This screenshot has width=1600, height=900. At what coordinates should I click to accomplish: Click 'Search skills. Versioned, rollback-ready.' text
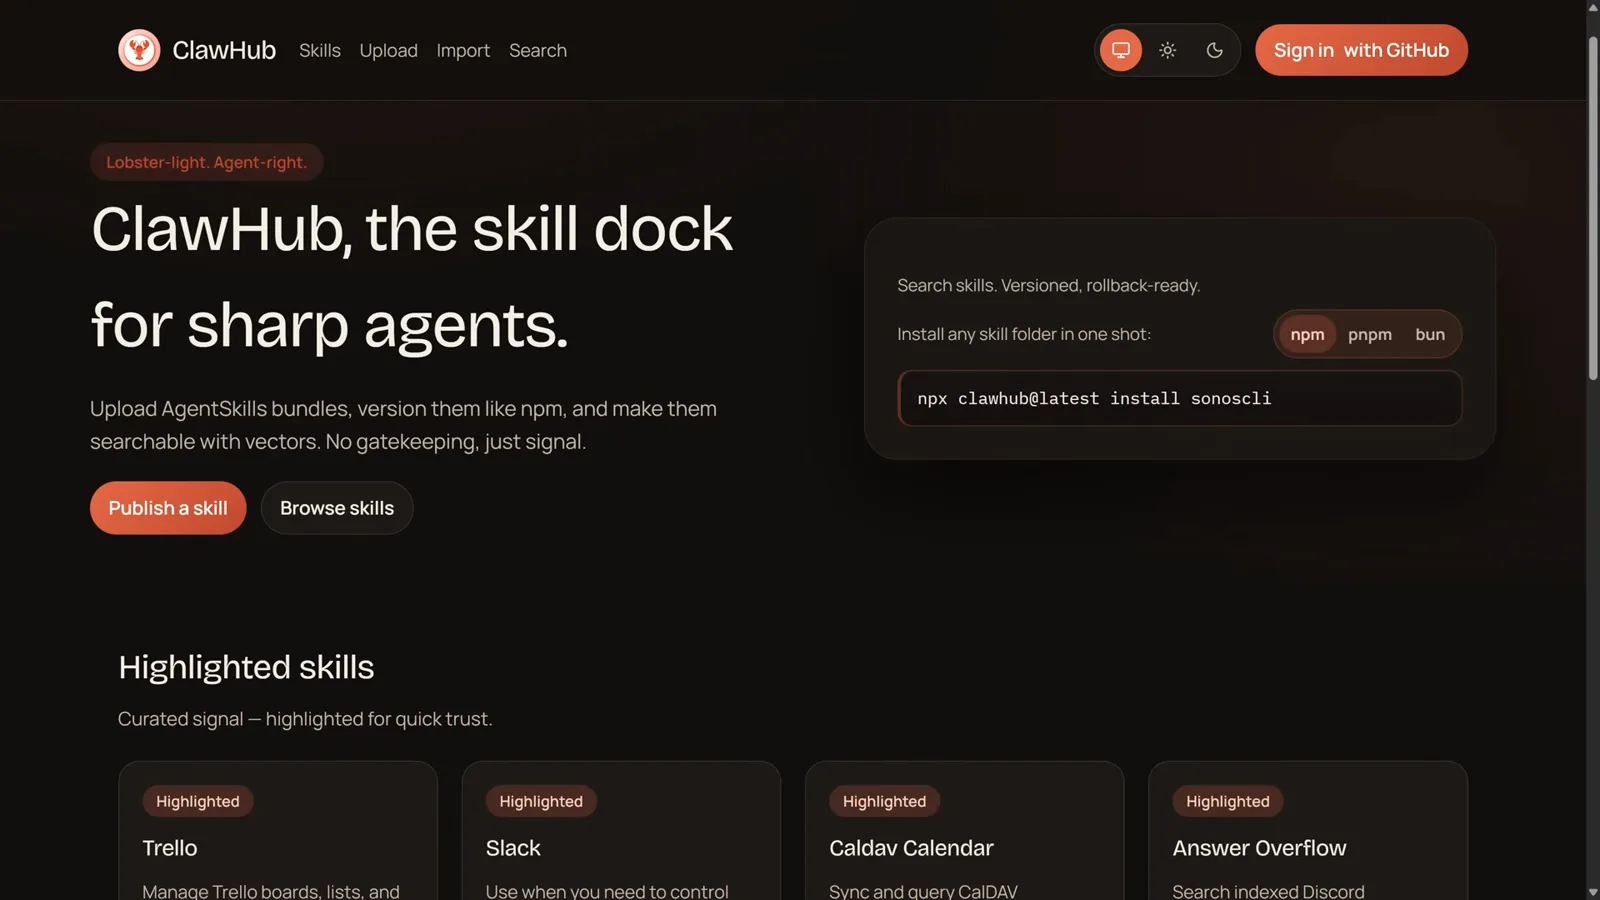click(1049, 285)
